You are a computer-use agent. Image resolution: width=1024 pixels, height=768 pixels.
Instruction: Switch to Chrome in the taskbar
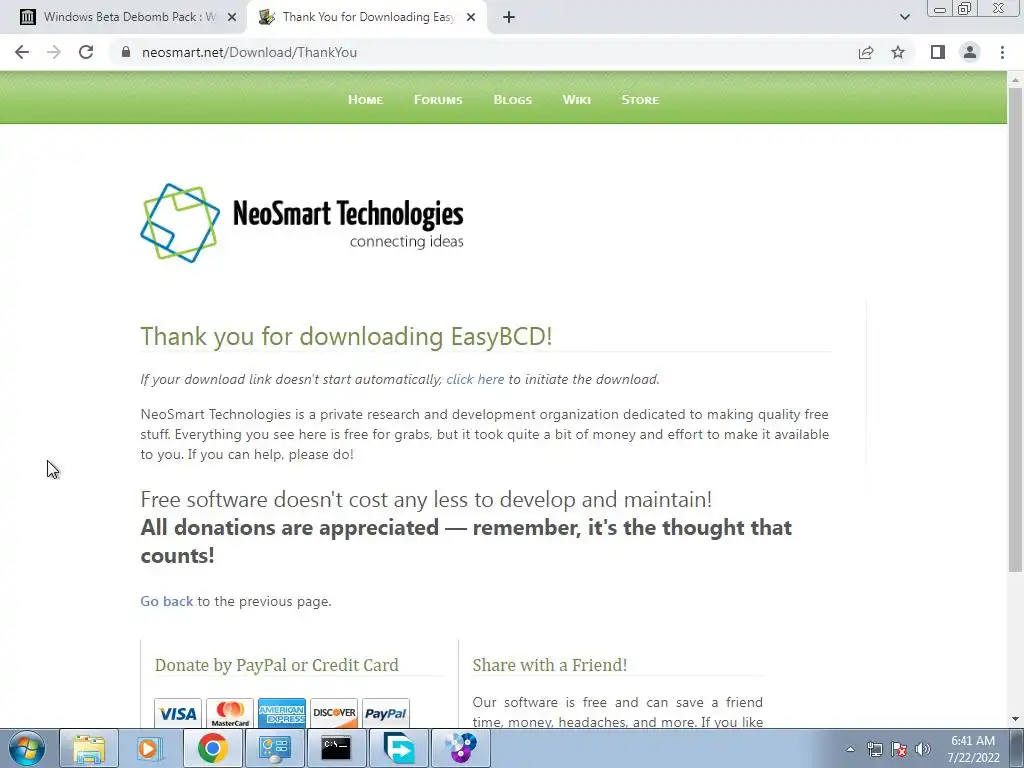(x=212, y=748)
